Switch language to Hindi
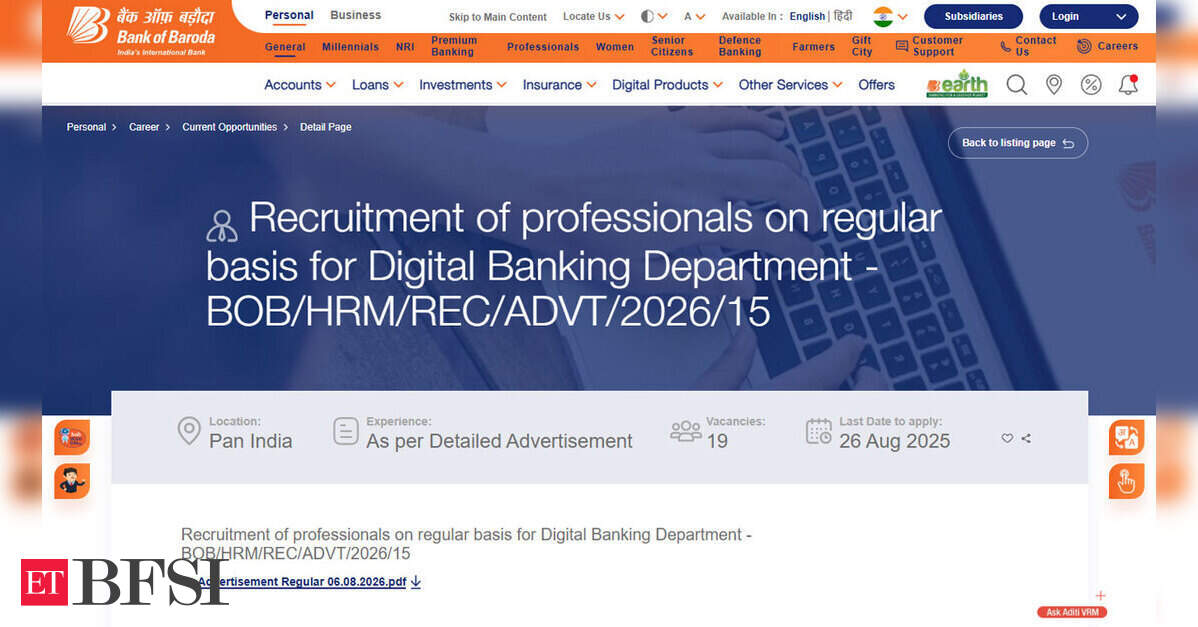Screen dimensions: 1198x627 (x=843, y=16)
